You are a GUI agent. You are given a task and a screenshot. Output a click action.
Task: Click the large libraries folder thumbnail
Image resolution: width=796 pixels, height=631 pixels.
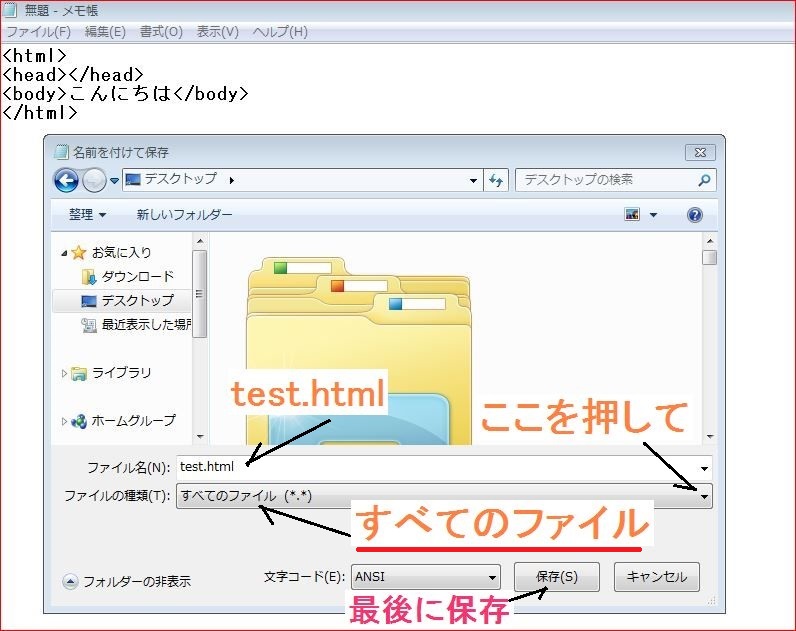point(359,350)
